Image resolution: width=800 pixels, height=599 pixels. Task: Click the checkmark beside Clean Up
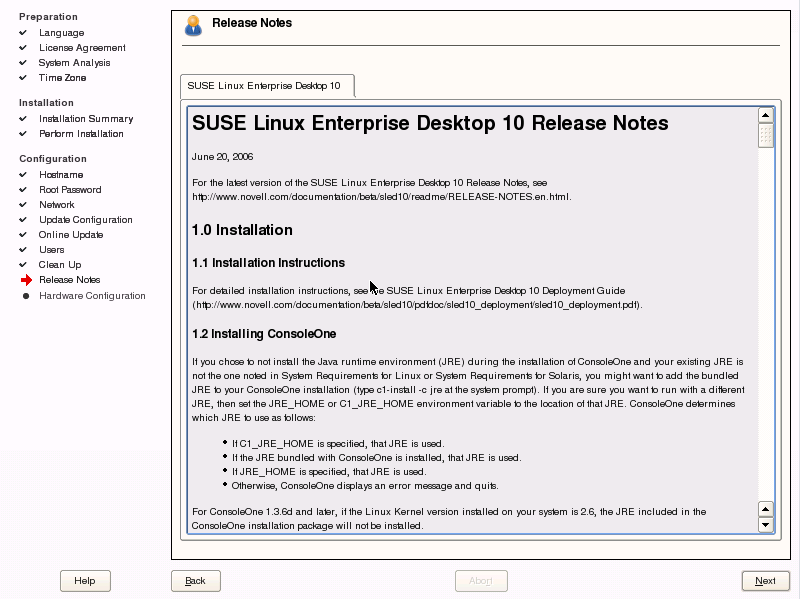(23, 264)
